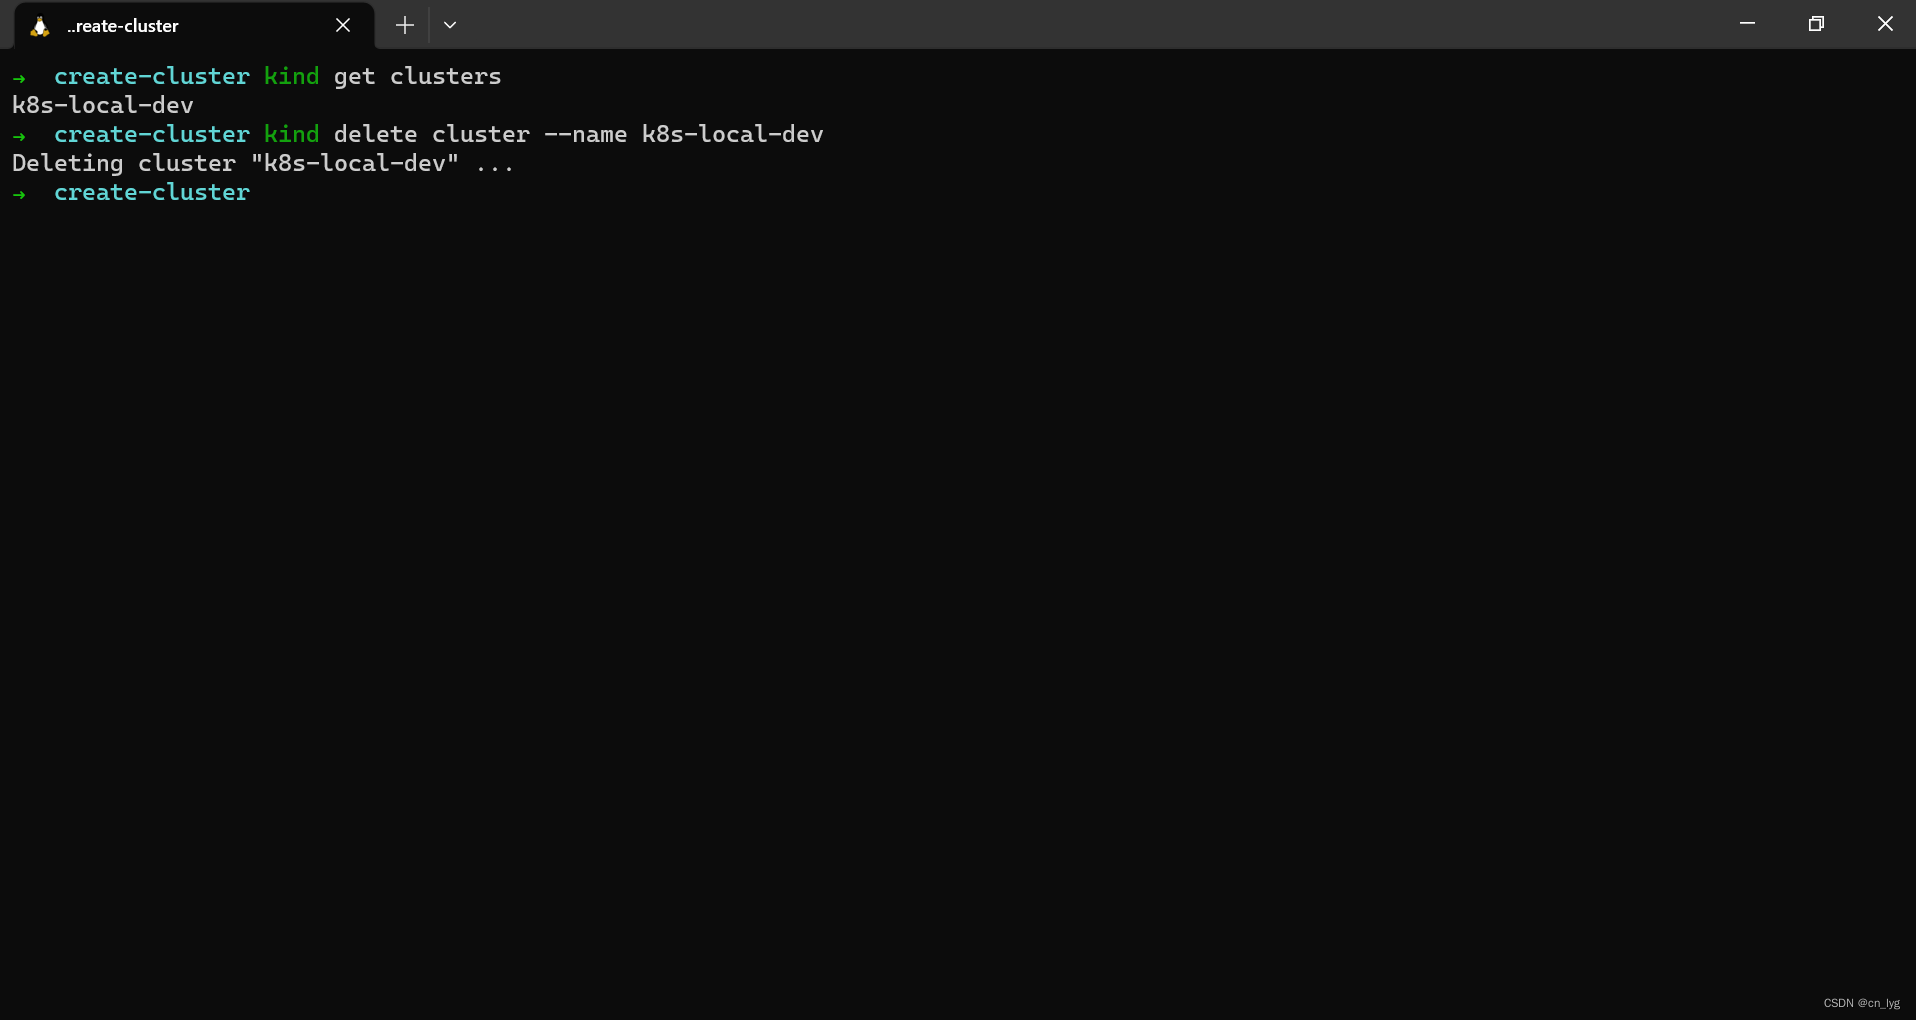Click the k8s-local-dev output line

click(x=103, y=105)
